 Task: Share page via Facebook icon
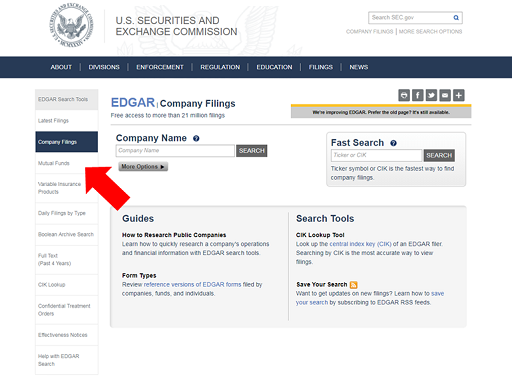418,95
